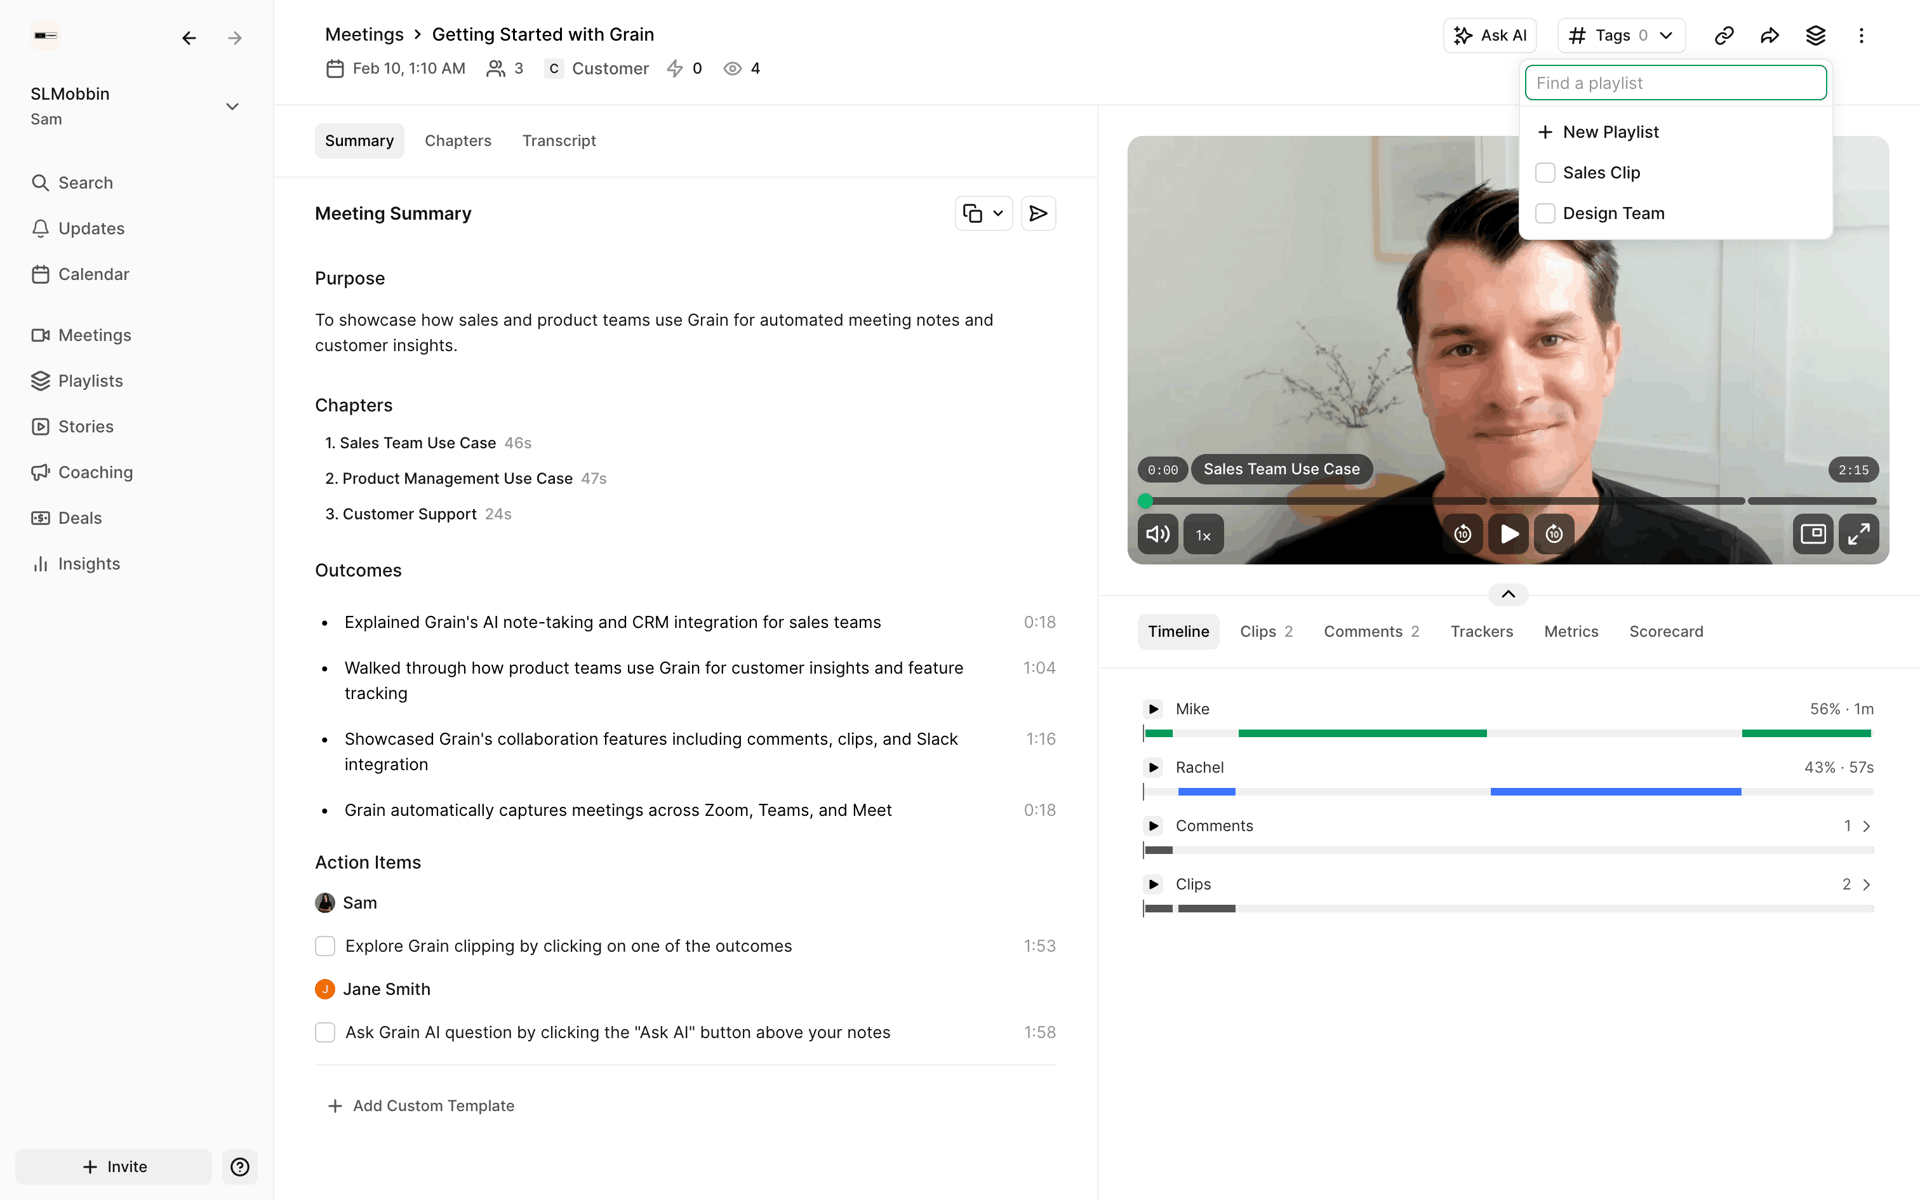Screen dimensions: 1920x1200
Task: Click the add-to-playlist layers icon
Action: click(x=1816, y=36)
